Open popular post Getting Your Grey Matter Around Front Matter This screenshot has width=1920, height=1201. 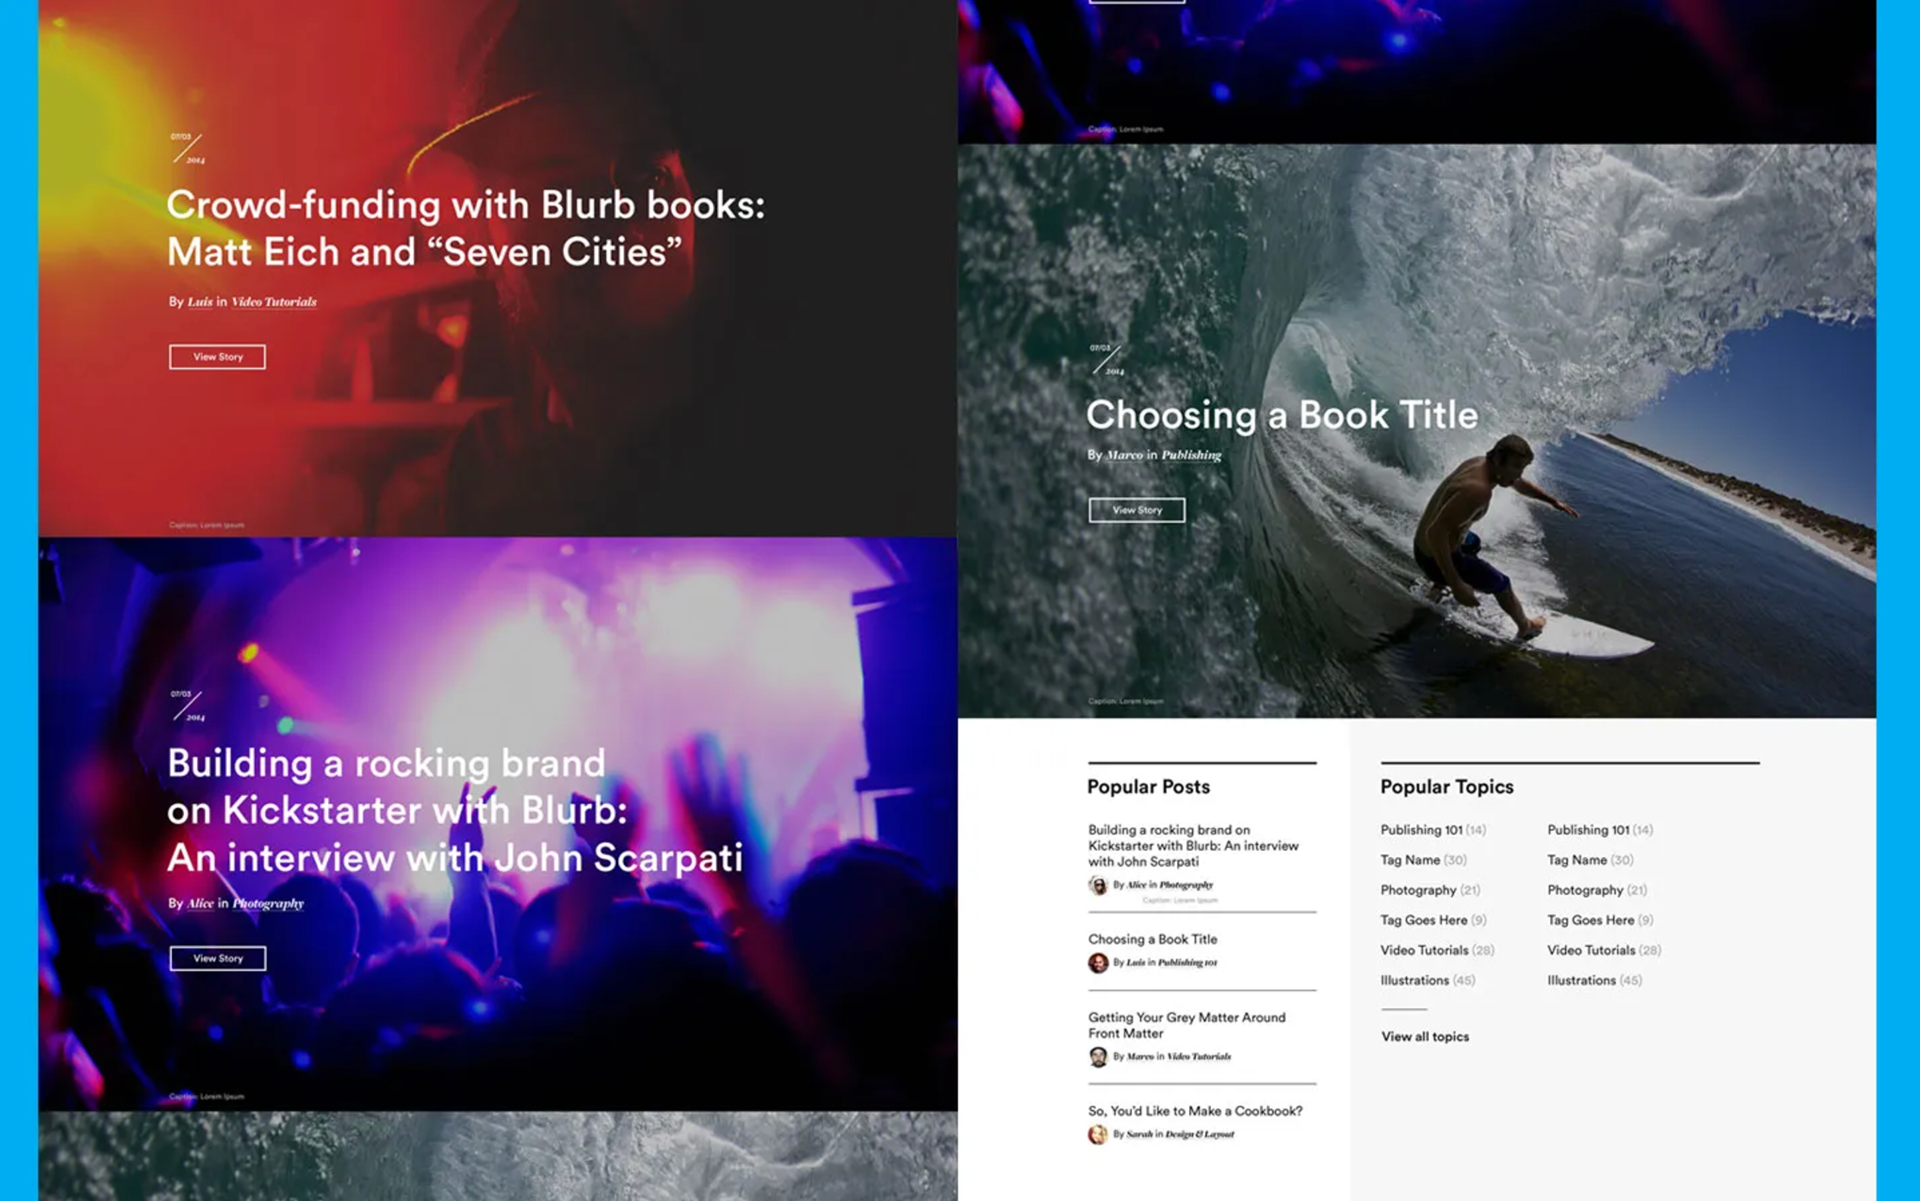1187,1025
